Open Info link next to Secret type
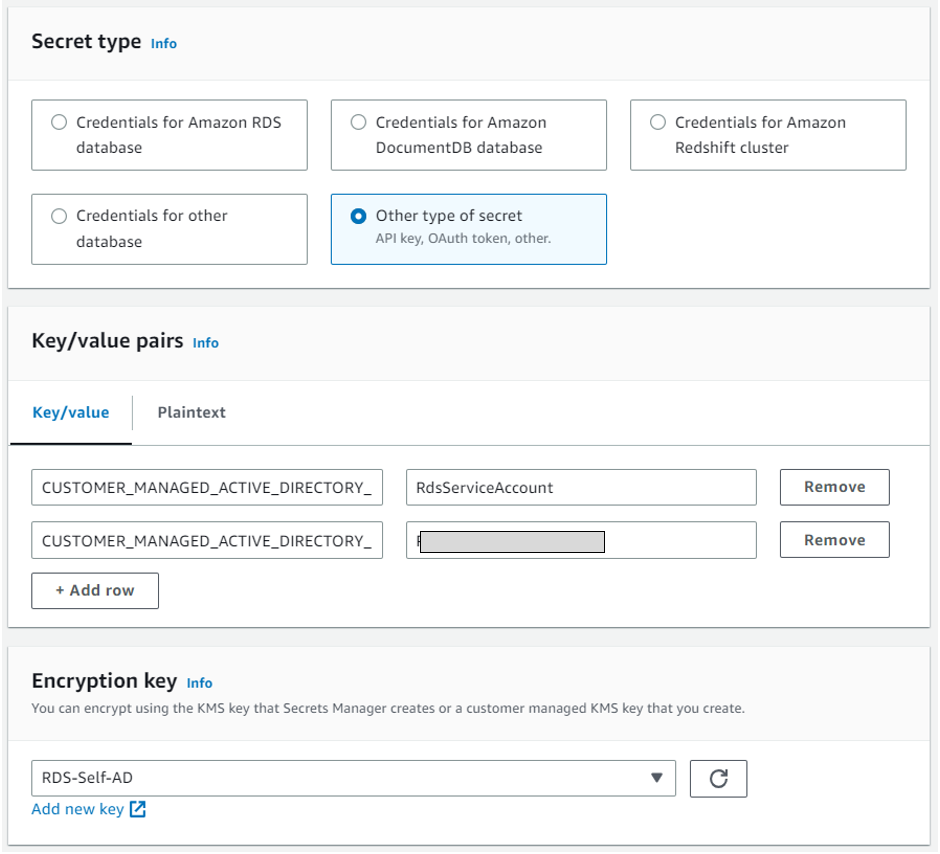This screenshot has height=854, width=940. coord(164,43)
